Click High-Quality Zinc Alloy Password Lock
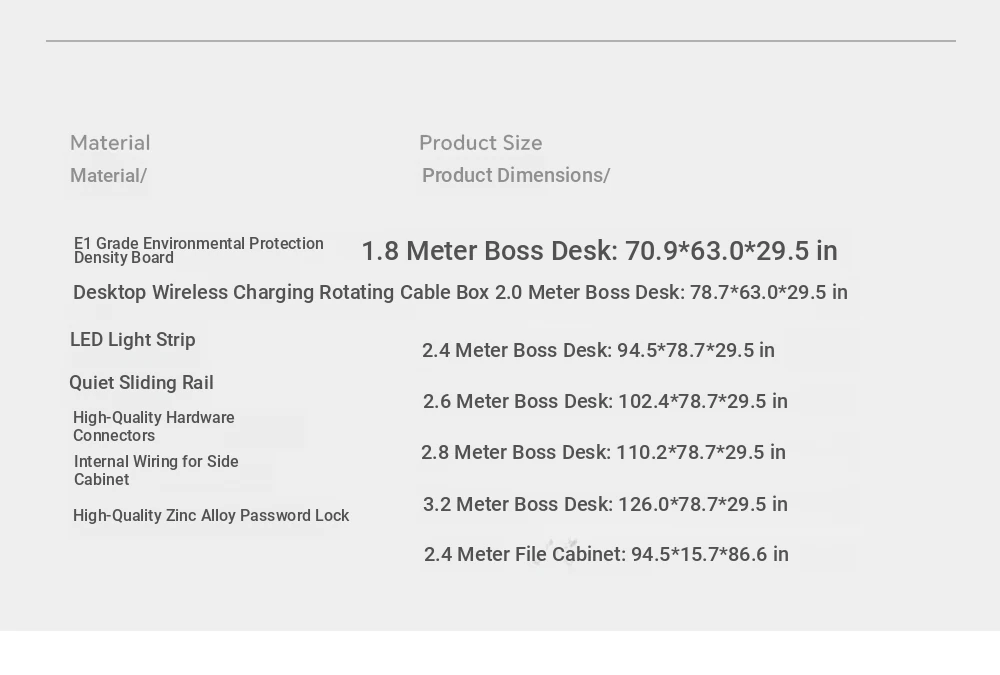The width and height of the screenshot is (1000, 675). click(211, 516)
